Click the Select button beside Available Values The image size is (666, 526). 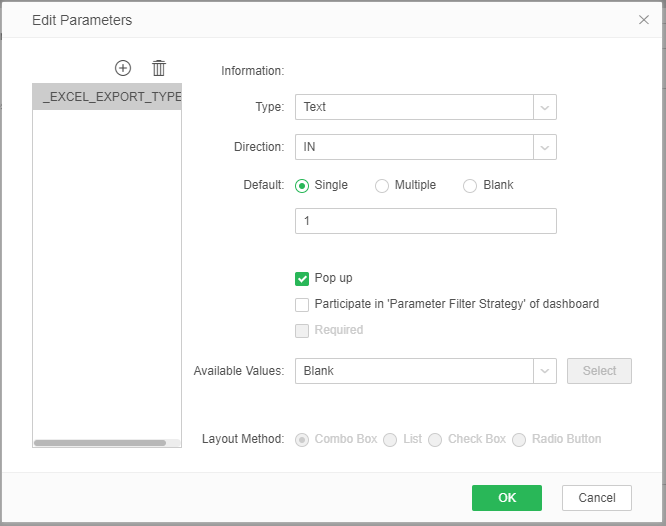click(x=599, y=371)
